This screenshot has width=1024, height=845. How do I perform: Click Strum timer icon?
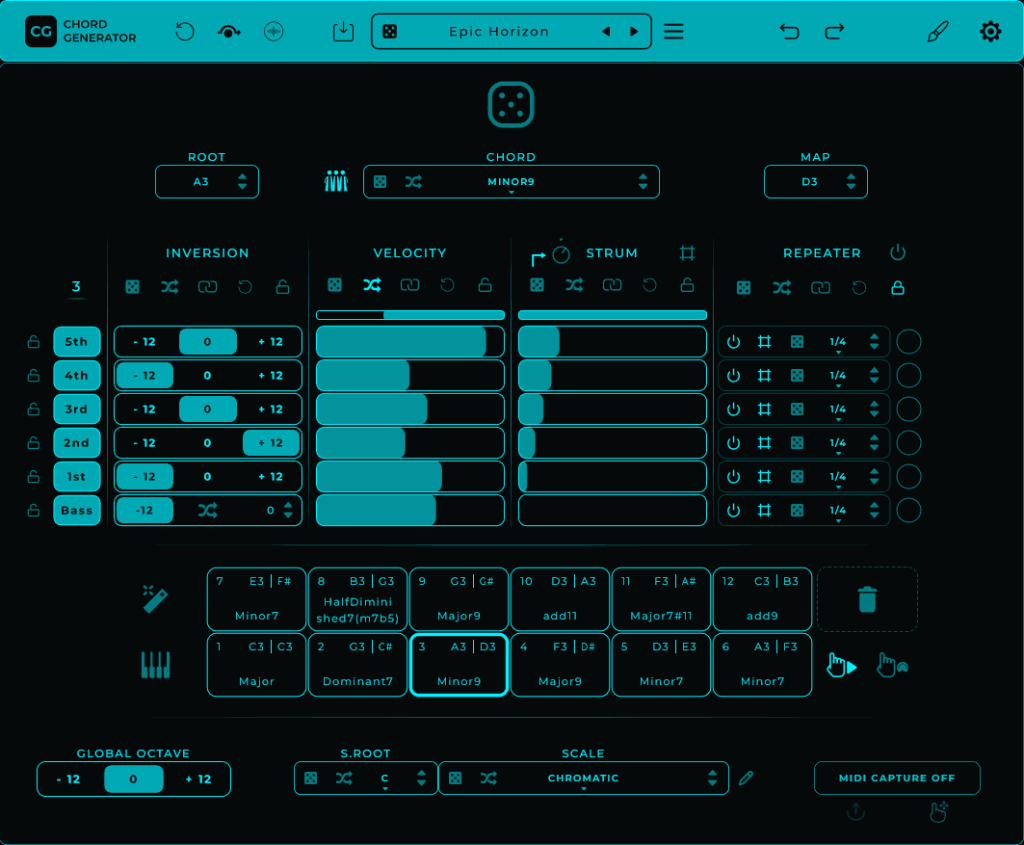tap(561, 253)
